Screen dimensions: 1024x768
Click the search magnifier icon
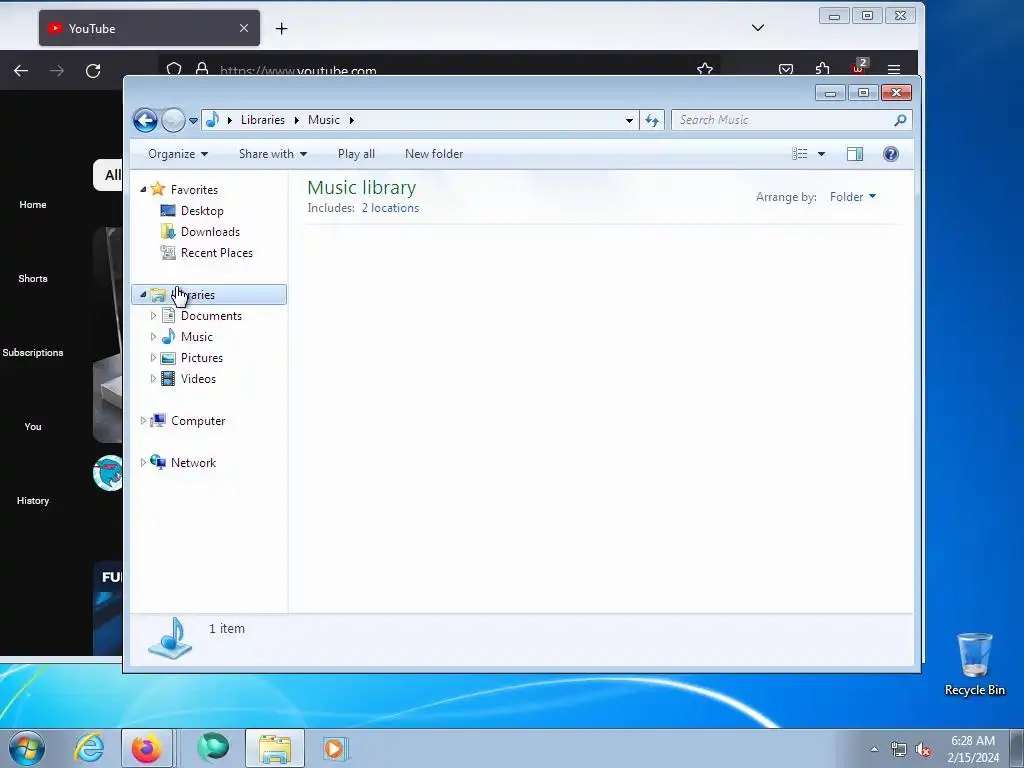coord(901,120)
